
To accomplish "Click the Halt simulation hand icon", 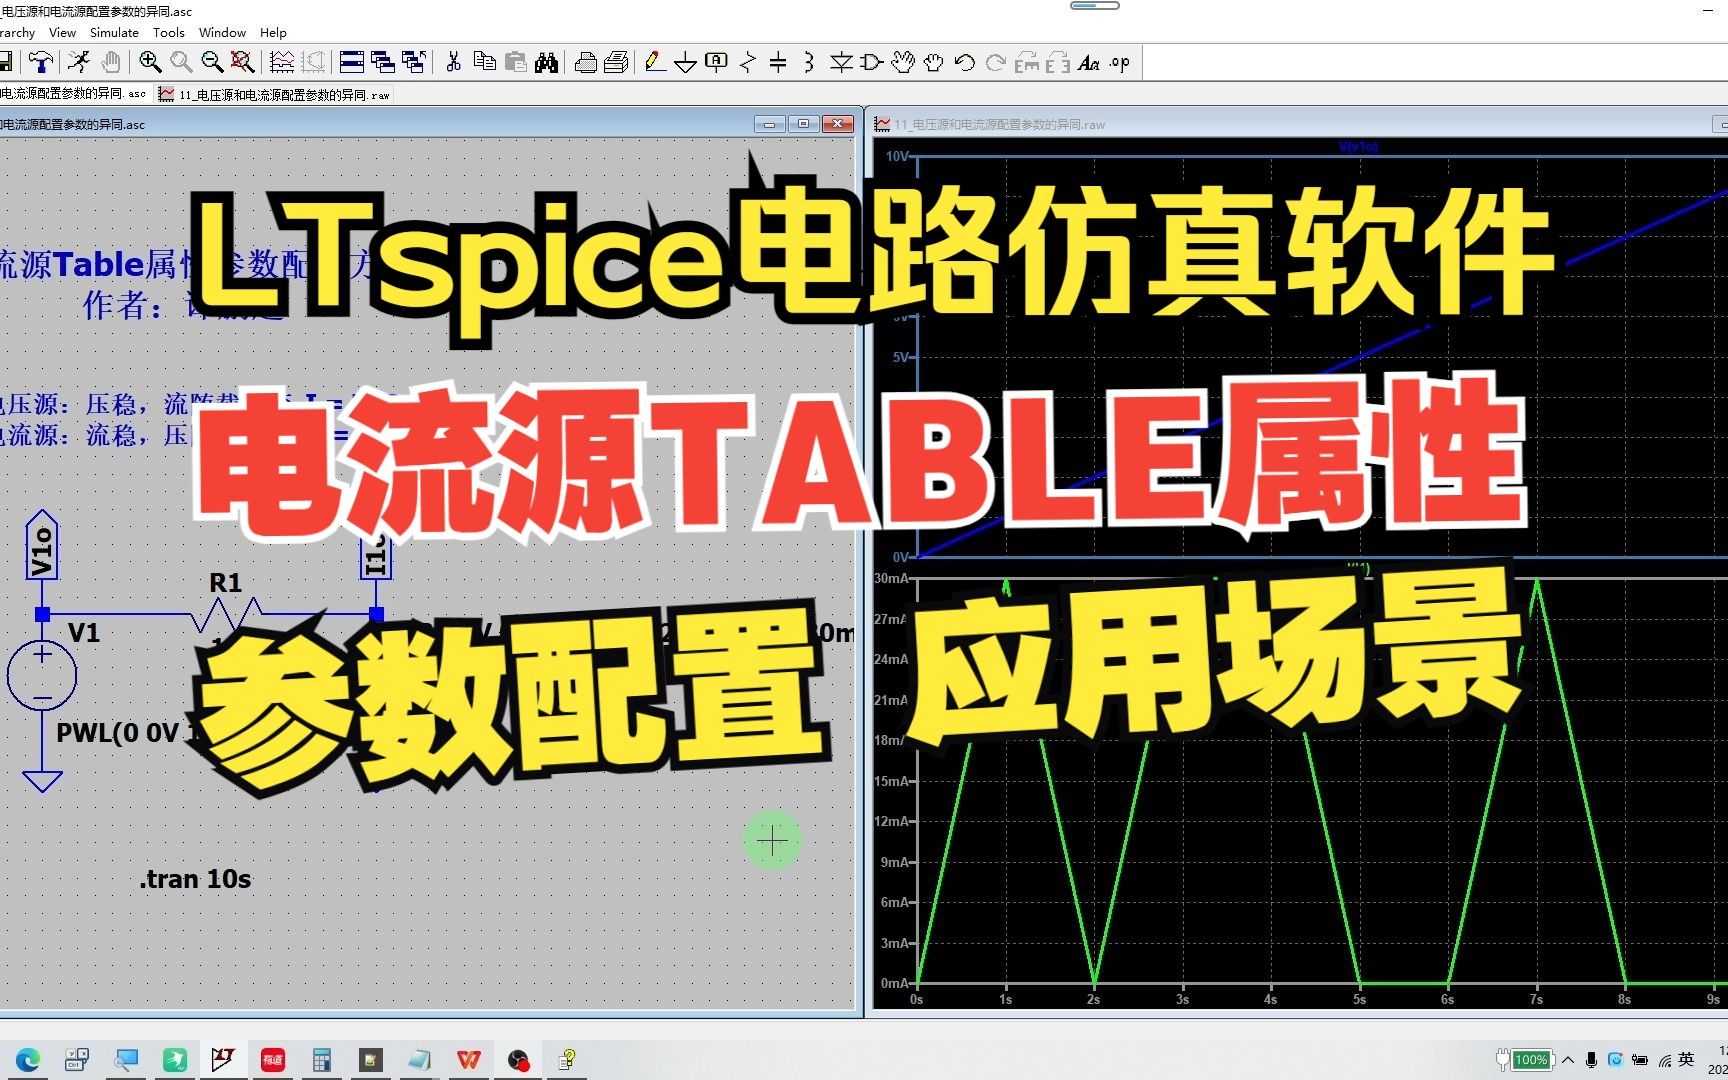I will [110, 63].
